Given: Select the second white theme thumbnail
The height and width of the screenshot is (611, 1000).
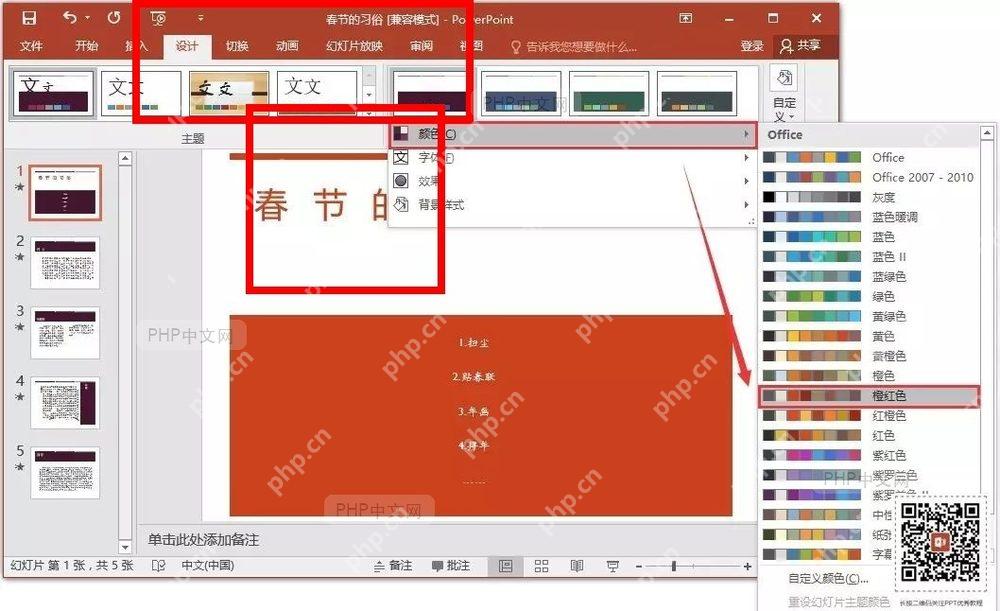Looking at the screenshot, I should coord(141,93).
